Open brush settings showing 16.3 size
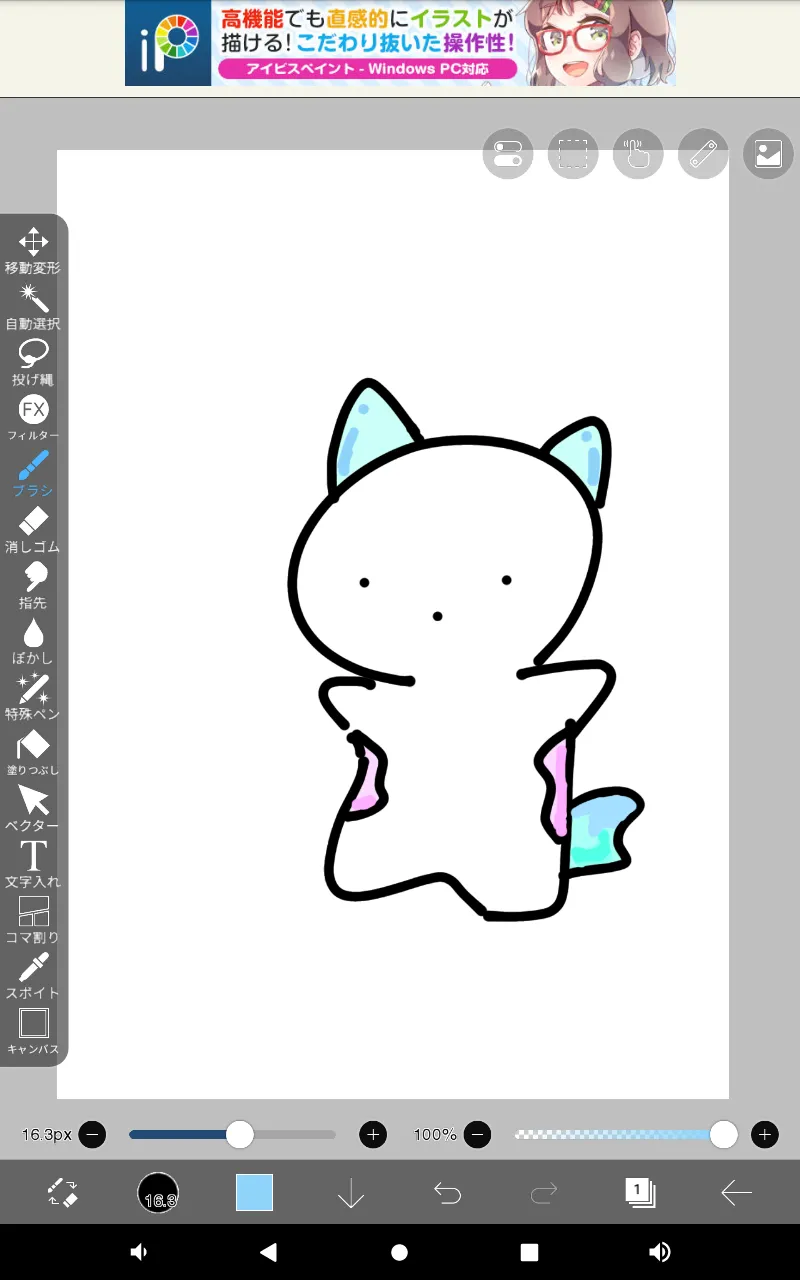 [x=158, y=1193]
